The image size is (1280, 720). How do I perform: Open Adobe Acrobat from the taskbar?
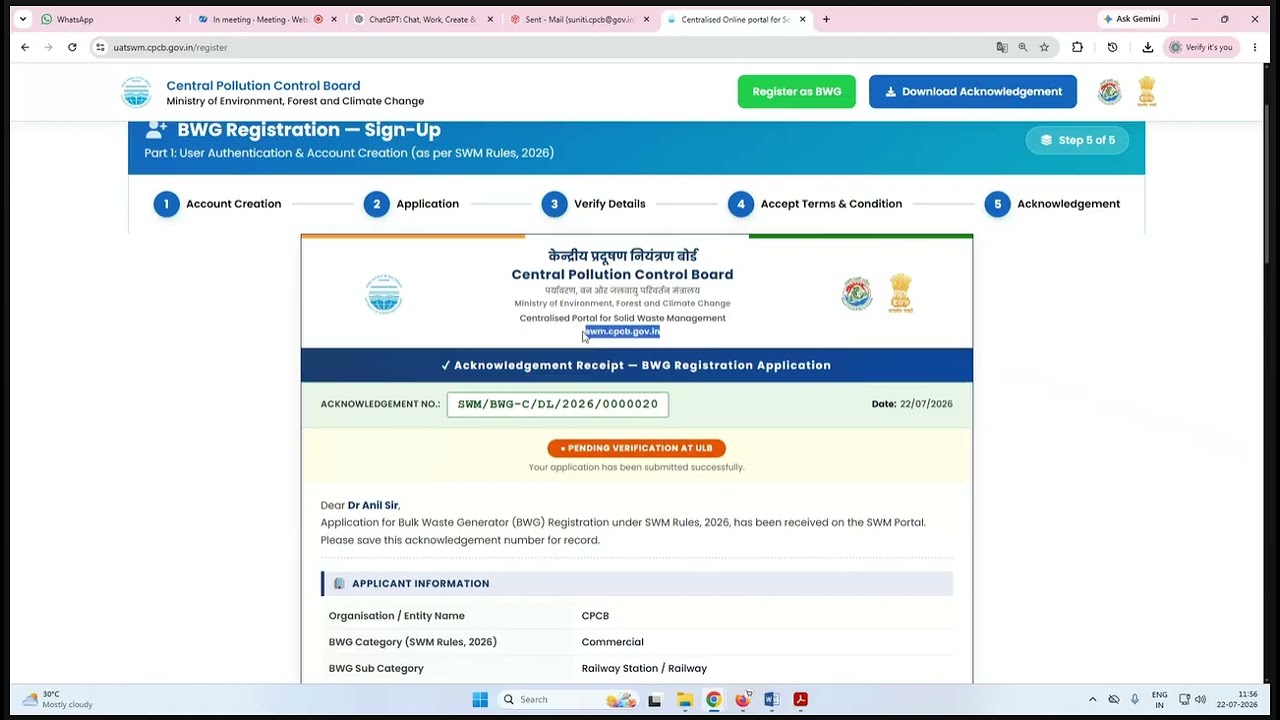801,699
